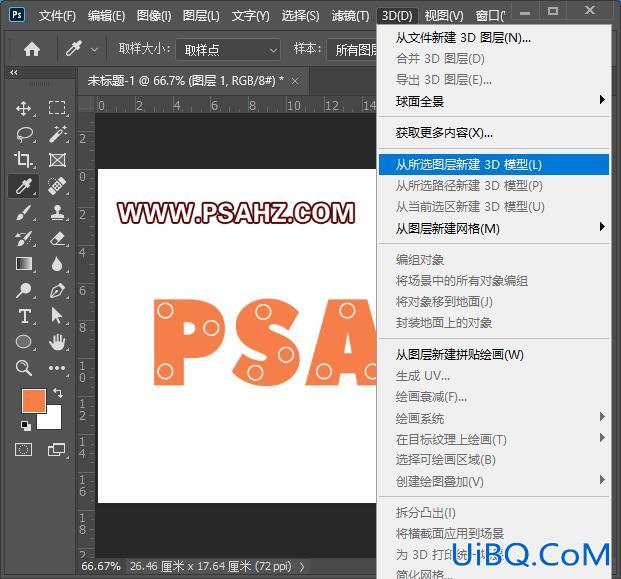
Task: Reset default foreground and background colors
Action: pos(26,426)
